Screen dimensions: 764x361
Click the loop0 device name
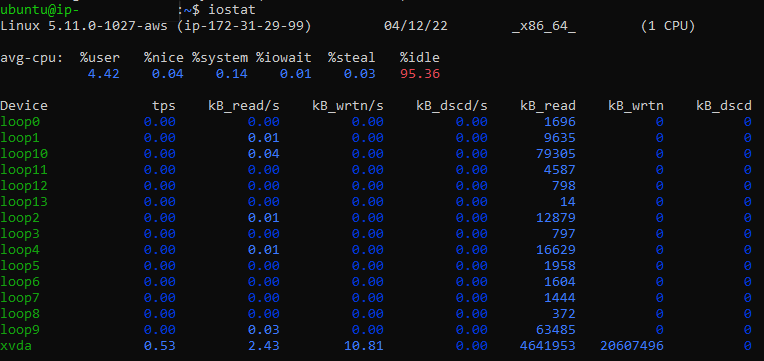pos(20,122)
